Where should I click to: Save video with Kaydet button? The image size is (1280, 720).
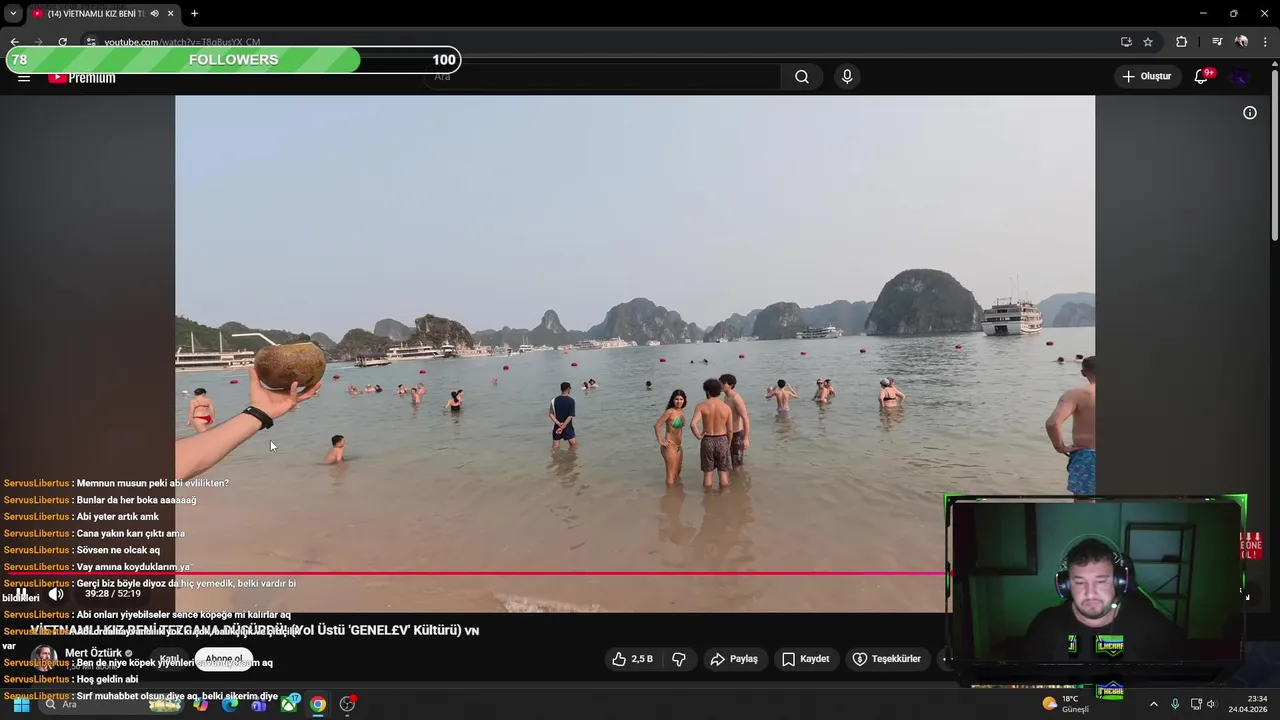pyautogui.click(x=806, y=659)
